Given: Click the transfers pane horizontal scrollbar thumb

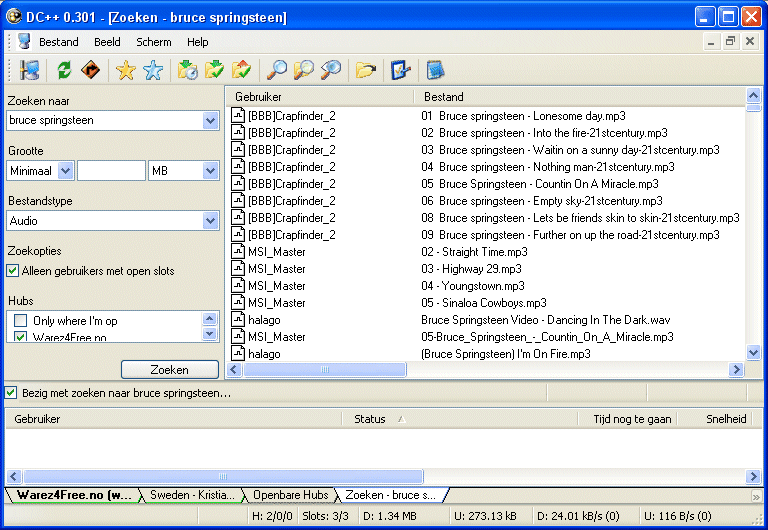Looking at the screenshot, I should pyautogui.click(x=223, y=476).
